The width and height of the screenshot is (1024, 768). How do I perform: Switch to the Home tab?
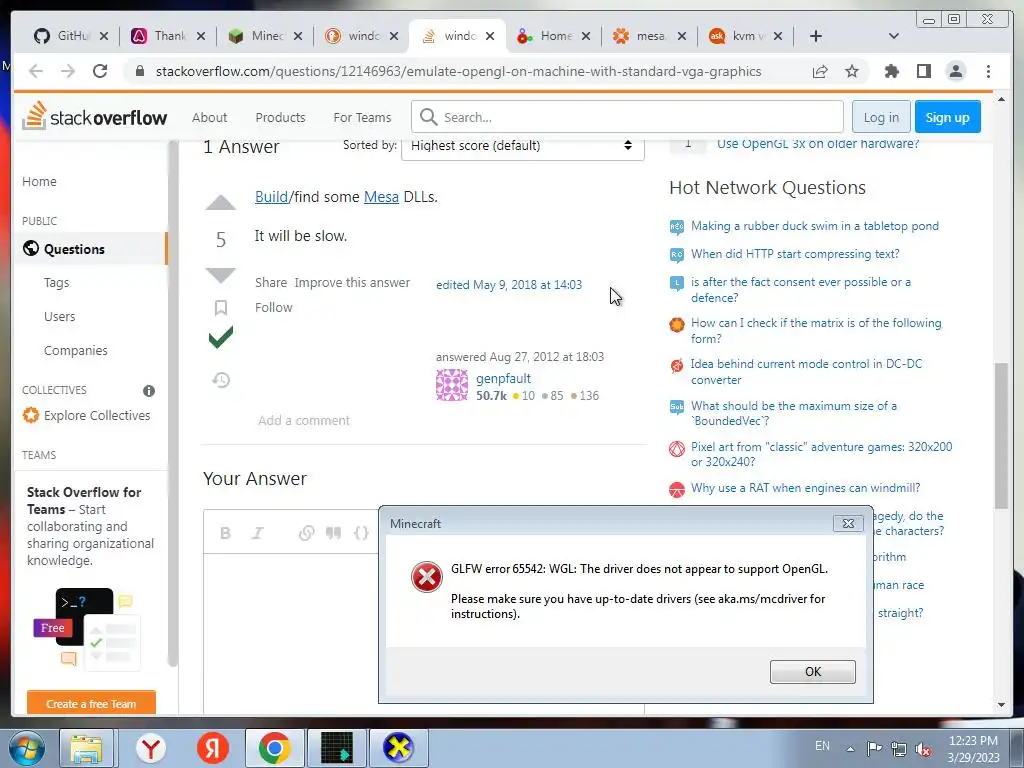tap(553, 36)
